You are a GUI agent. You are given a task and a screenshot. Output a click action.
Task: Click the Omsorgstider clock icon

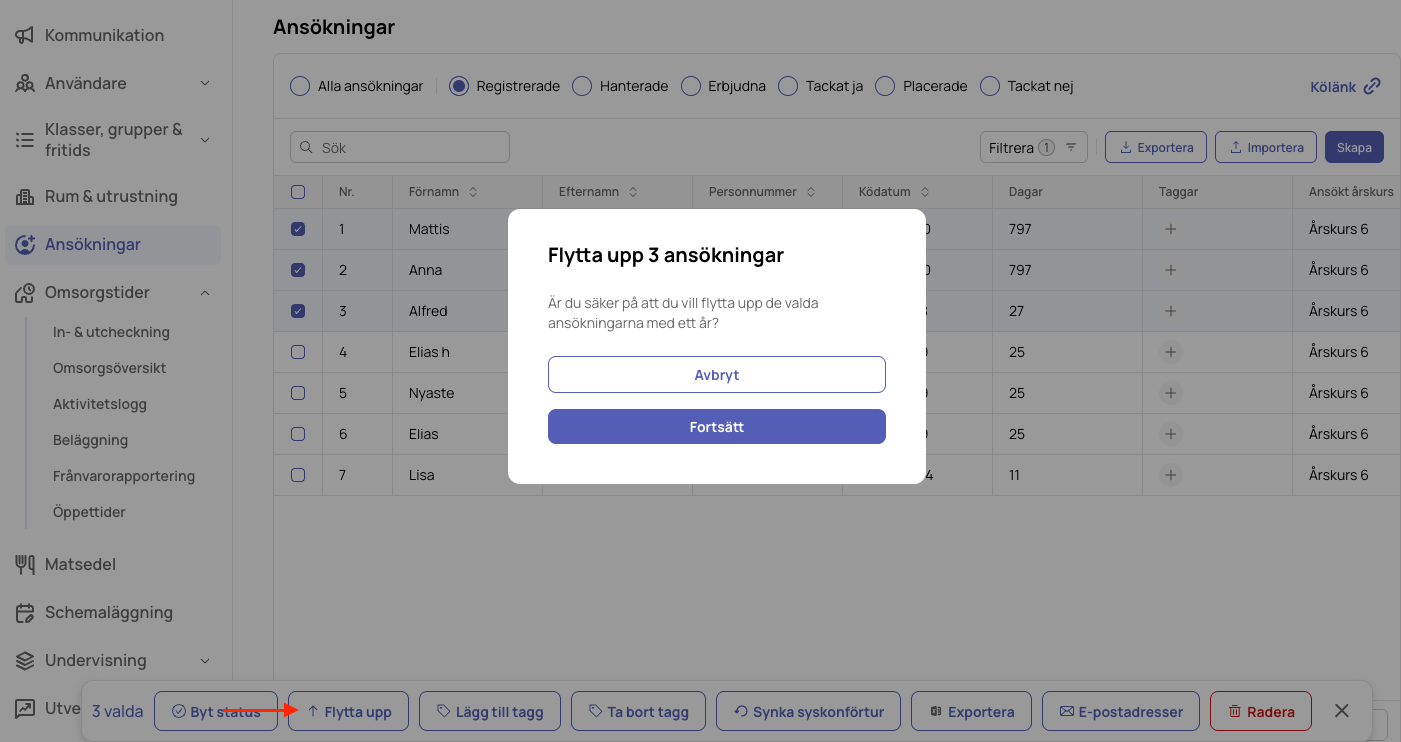(25, 292)
